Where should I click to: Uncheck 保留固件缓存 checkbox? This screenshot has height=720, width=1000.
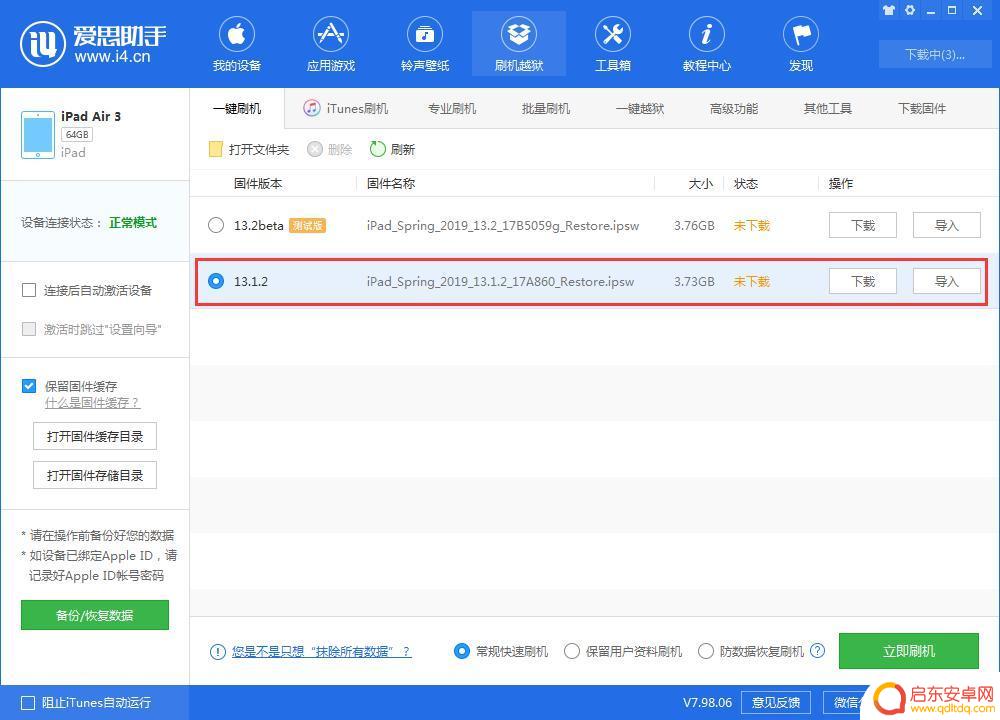pyautogui.click(x=29, y=386)
